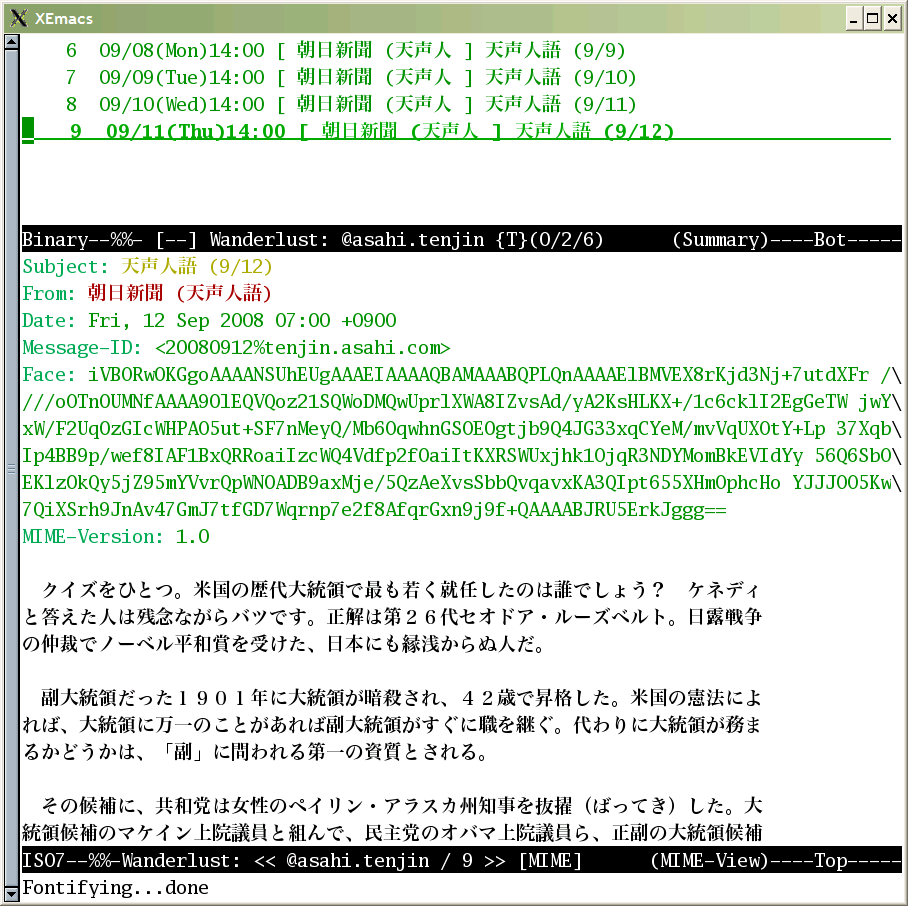Click the XEmacs title bar text
This screenshot has height=906, width=908.
coord(64,19)
